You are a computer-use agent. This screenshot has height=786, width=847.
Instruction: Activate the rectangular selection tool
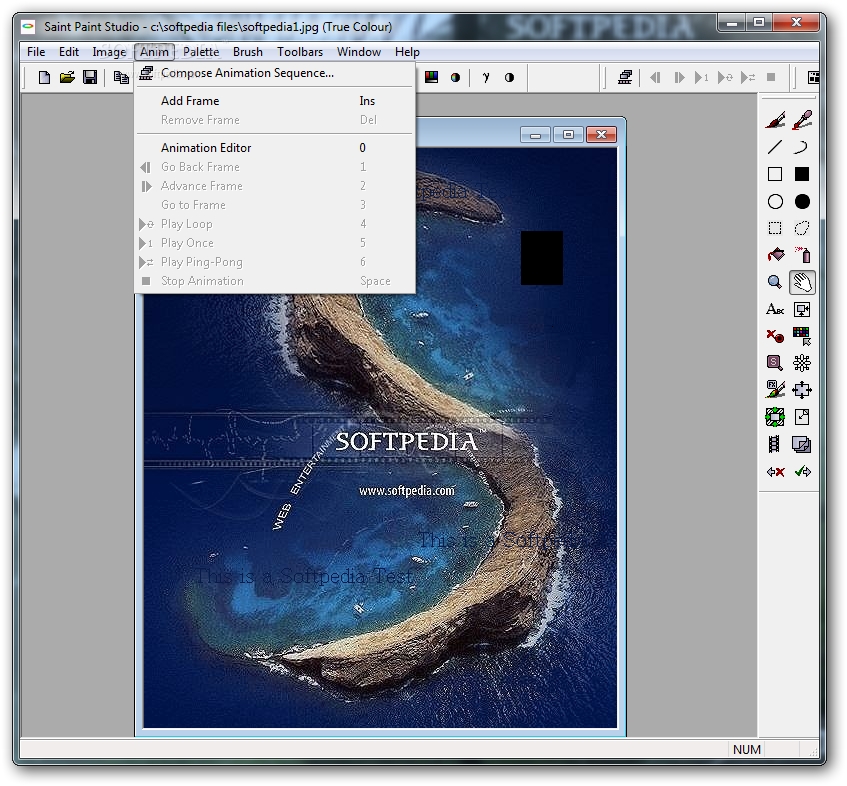[775, 228]
